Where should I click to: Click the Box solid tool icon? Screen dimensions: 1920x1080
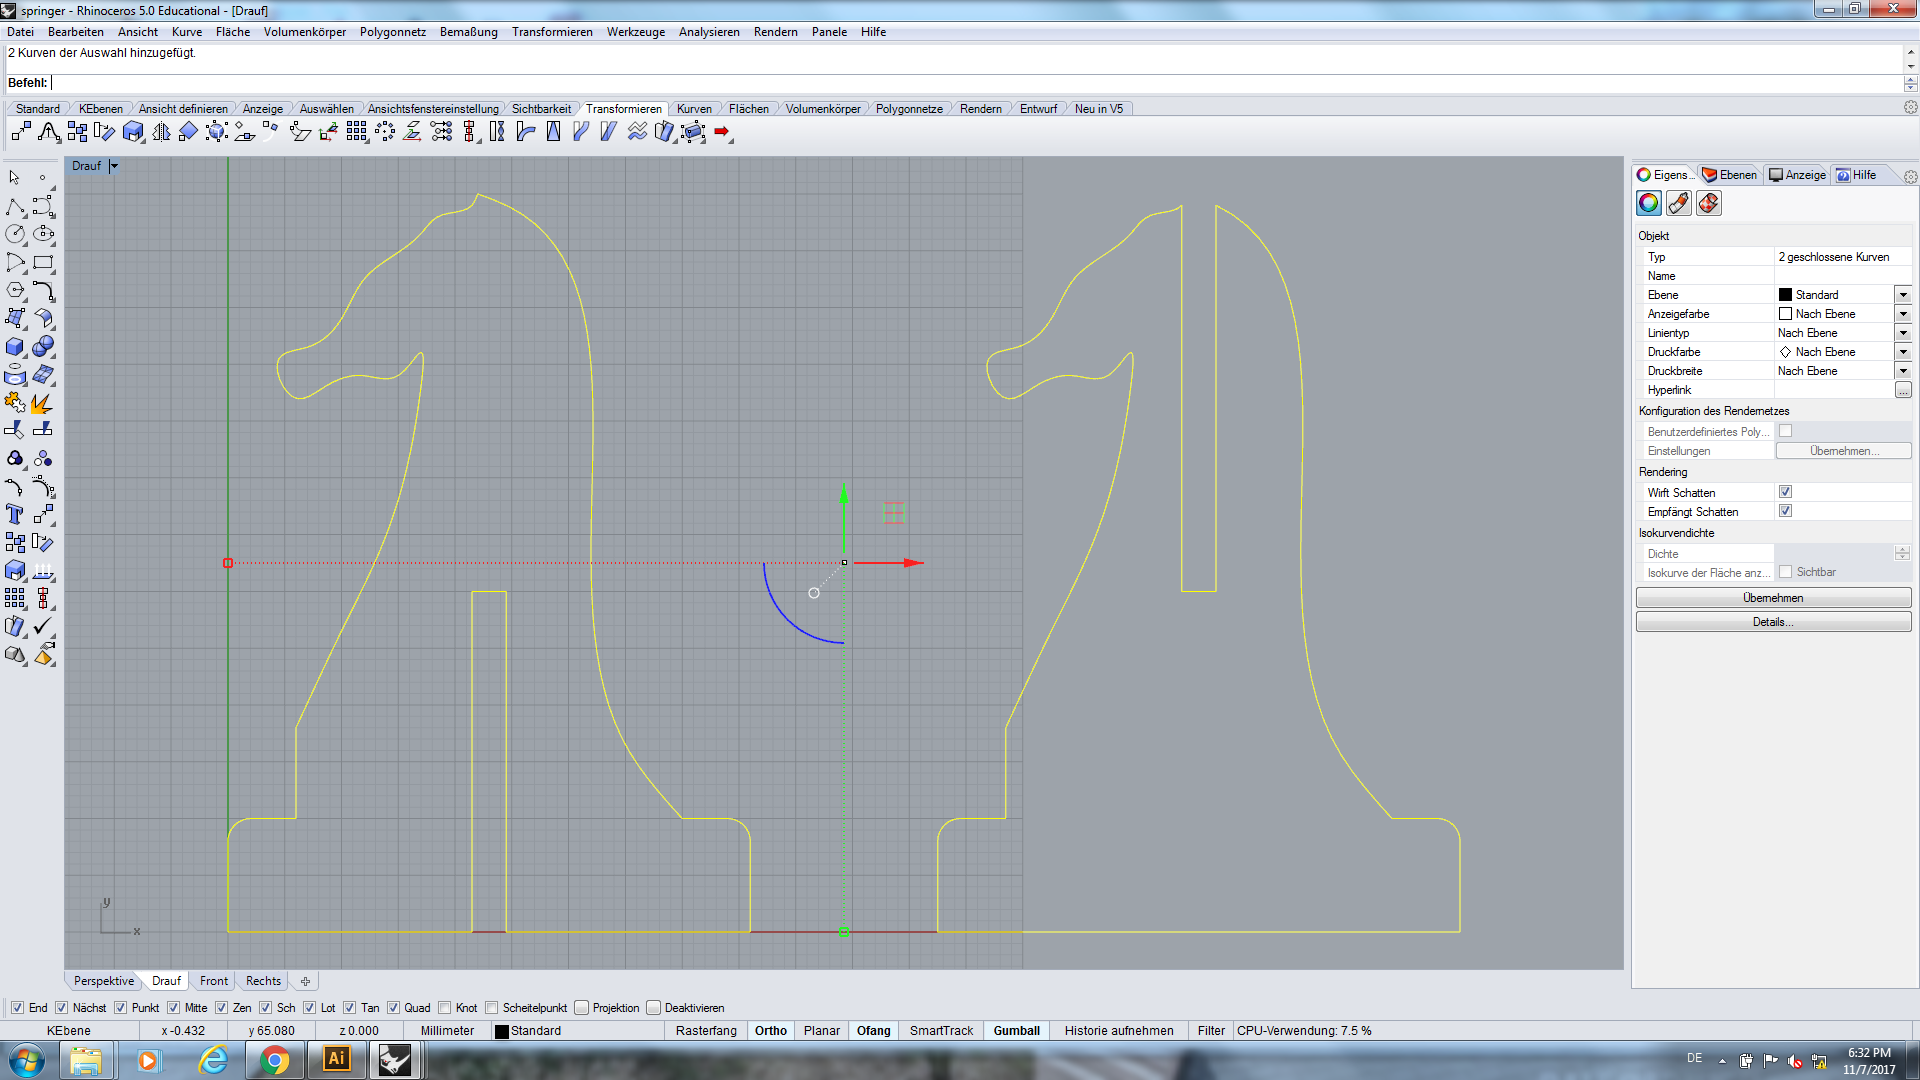point(15,347)
